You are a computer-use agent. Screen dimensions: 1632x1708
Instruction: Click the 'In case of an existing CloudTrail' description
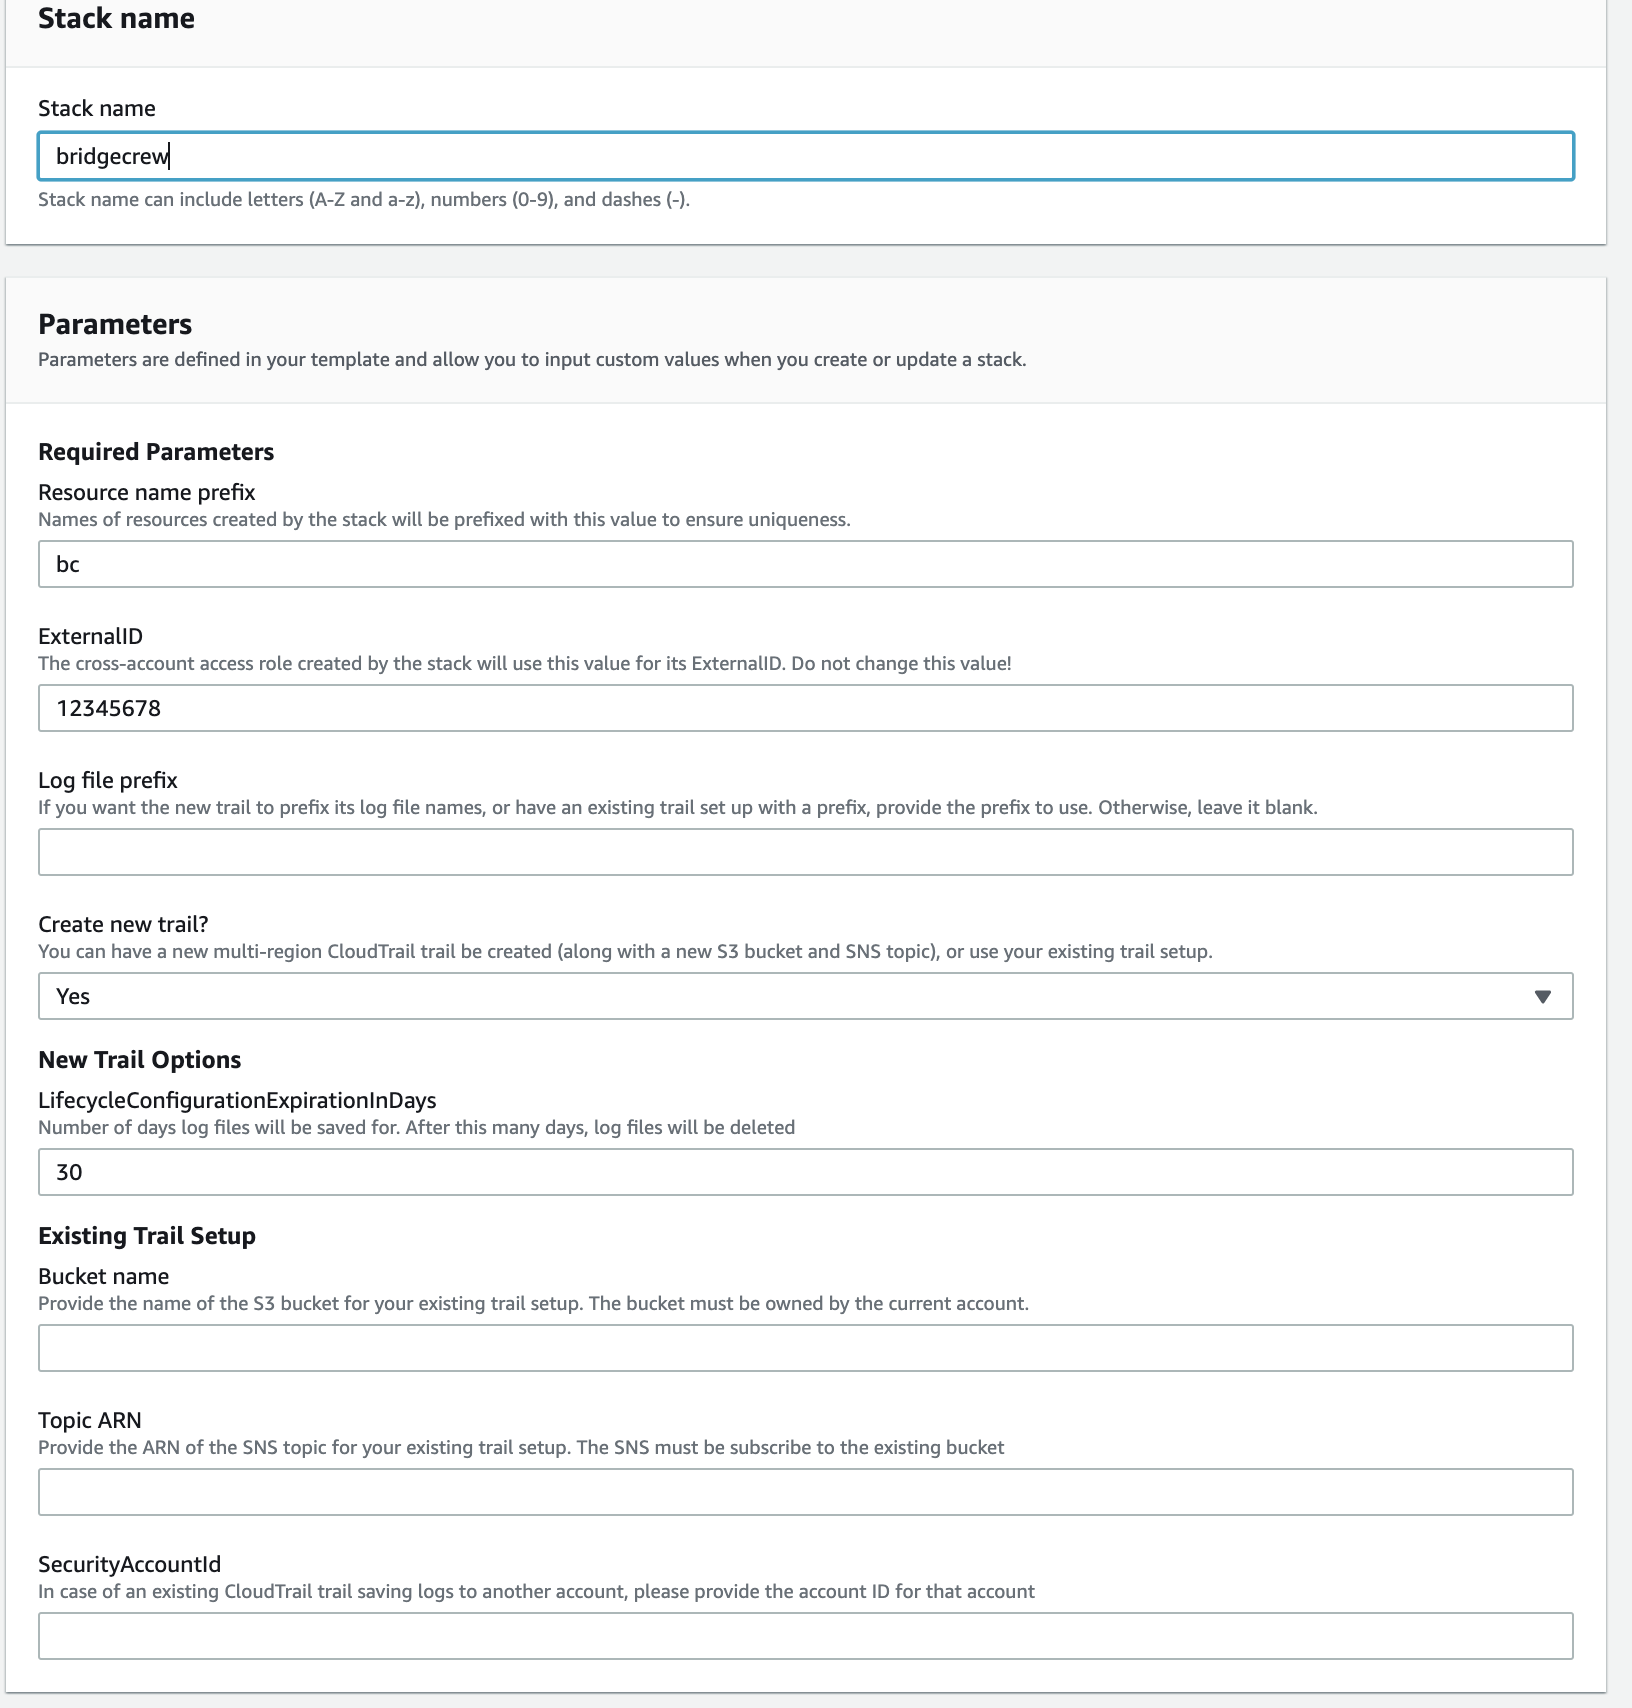coord(536,1591)
